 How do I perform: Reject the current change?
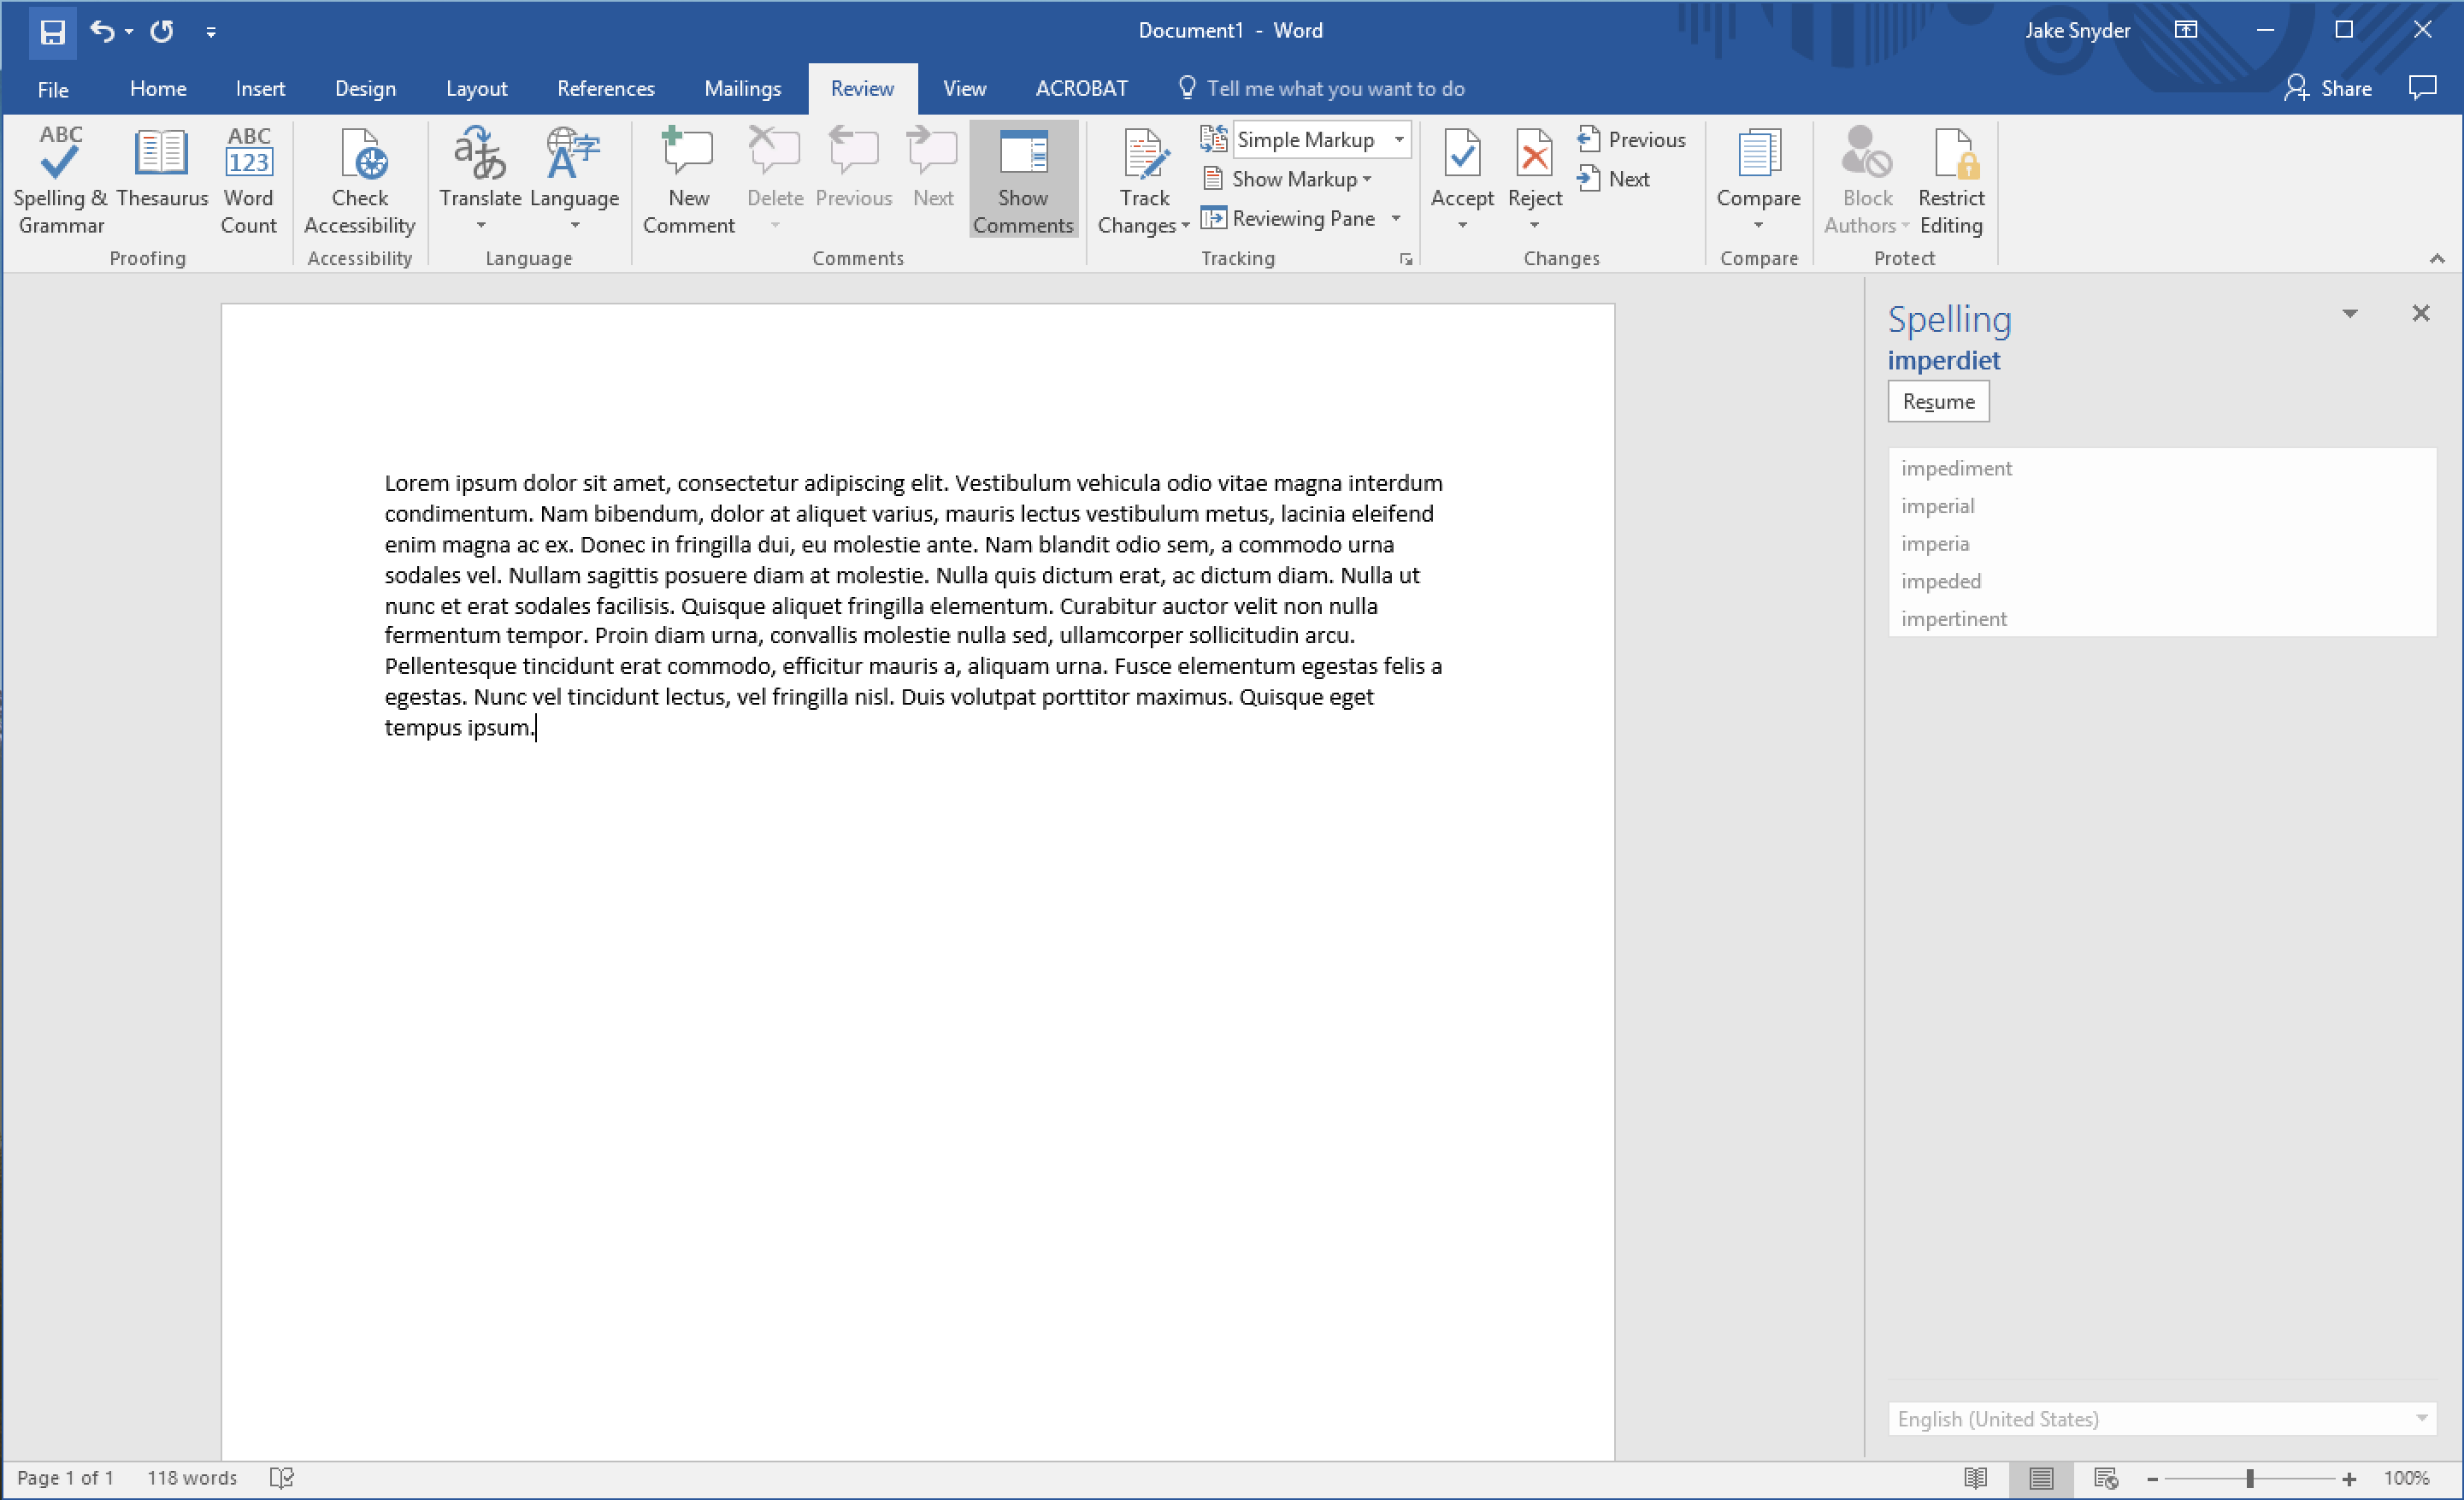1534,166
